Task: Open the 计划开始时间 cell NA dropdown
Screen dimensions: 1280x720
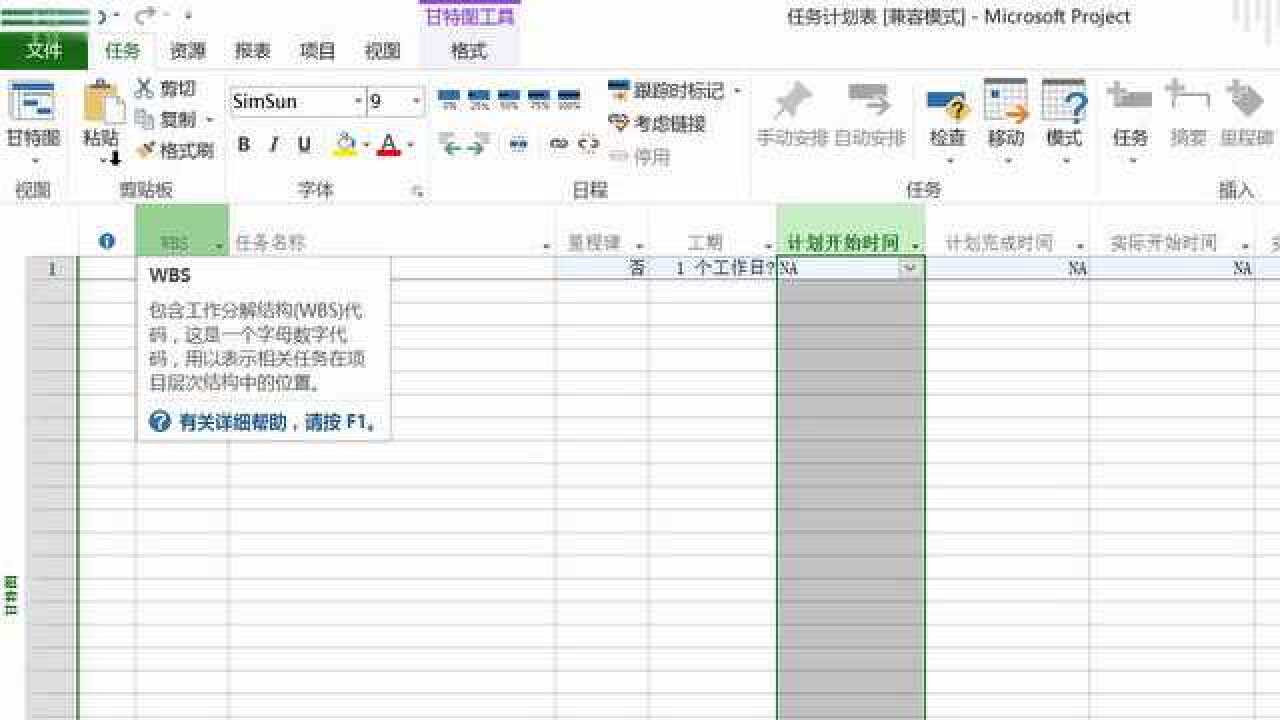Action: pos(910,268)
